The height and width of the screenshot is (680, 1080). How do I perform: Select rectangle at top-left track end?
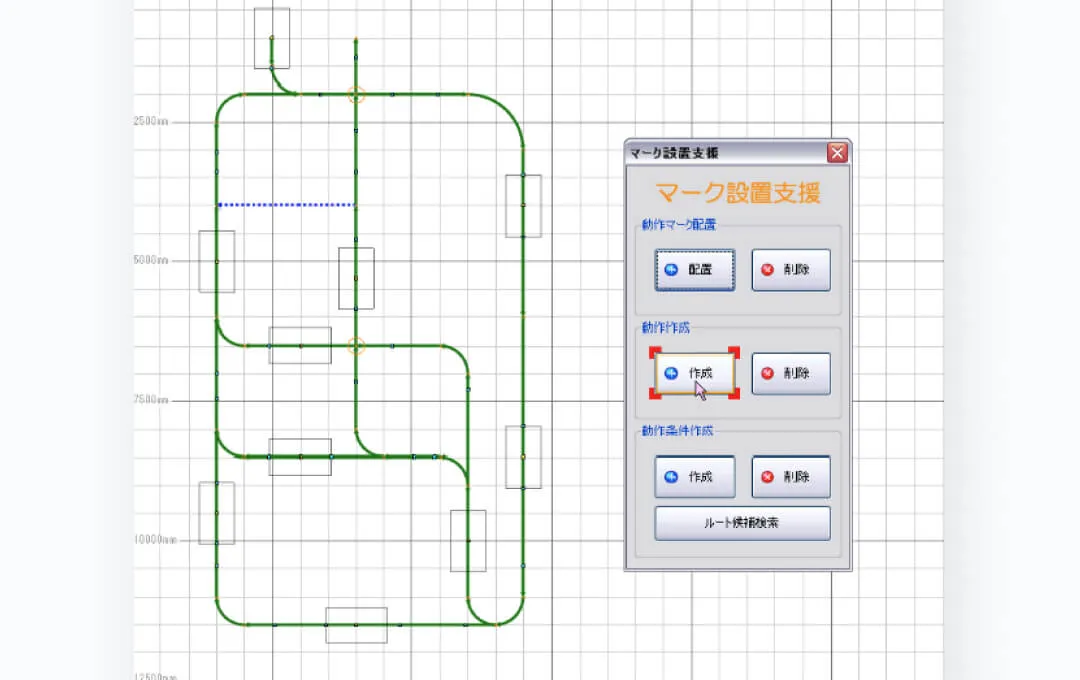(272, 38)
